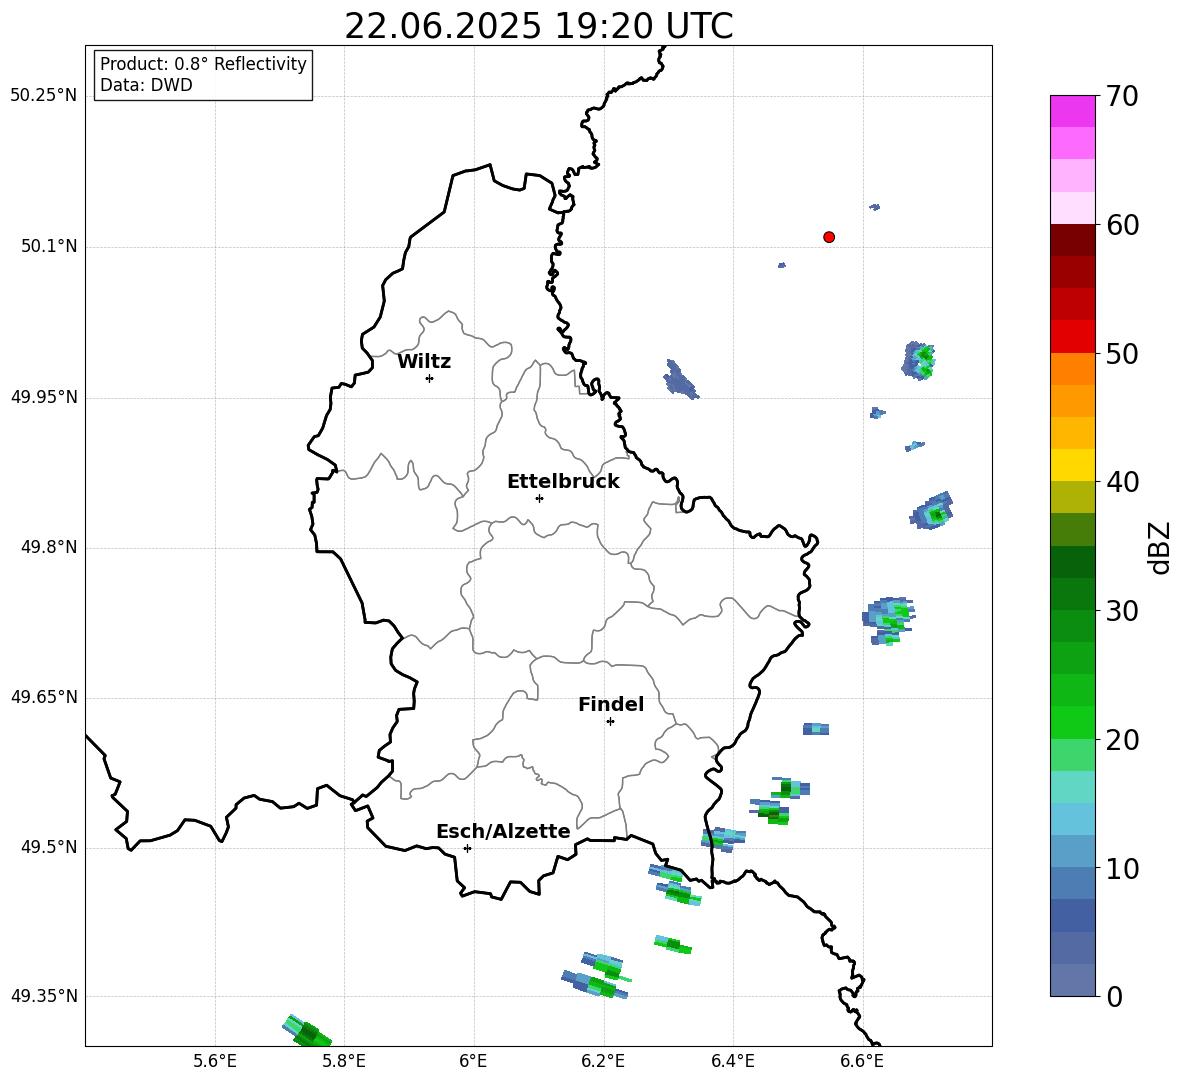Click the yellow colorbar segment above 40
The width and height of the screenshot is (1184, 1081).
coord(1073,465)
